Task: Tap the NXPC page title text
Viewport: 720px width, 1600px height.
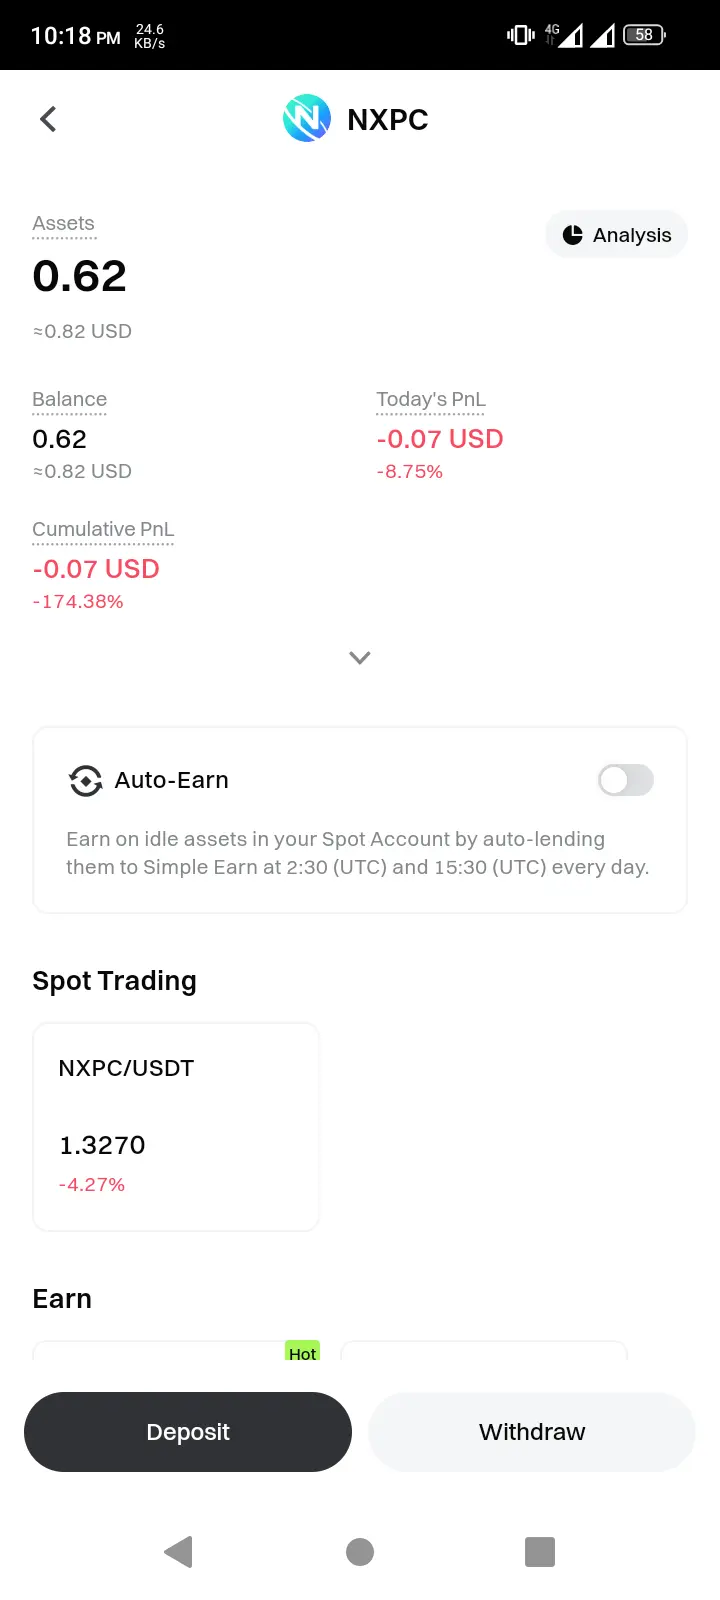Action: coord(388,120)
